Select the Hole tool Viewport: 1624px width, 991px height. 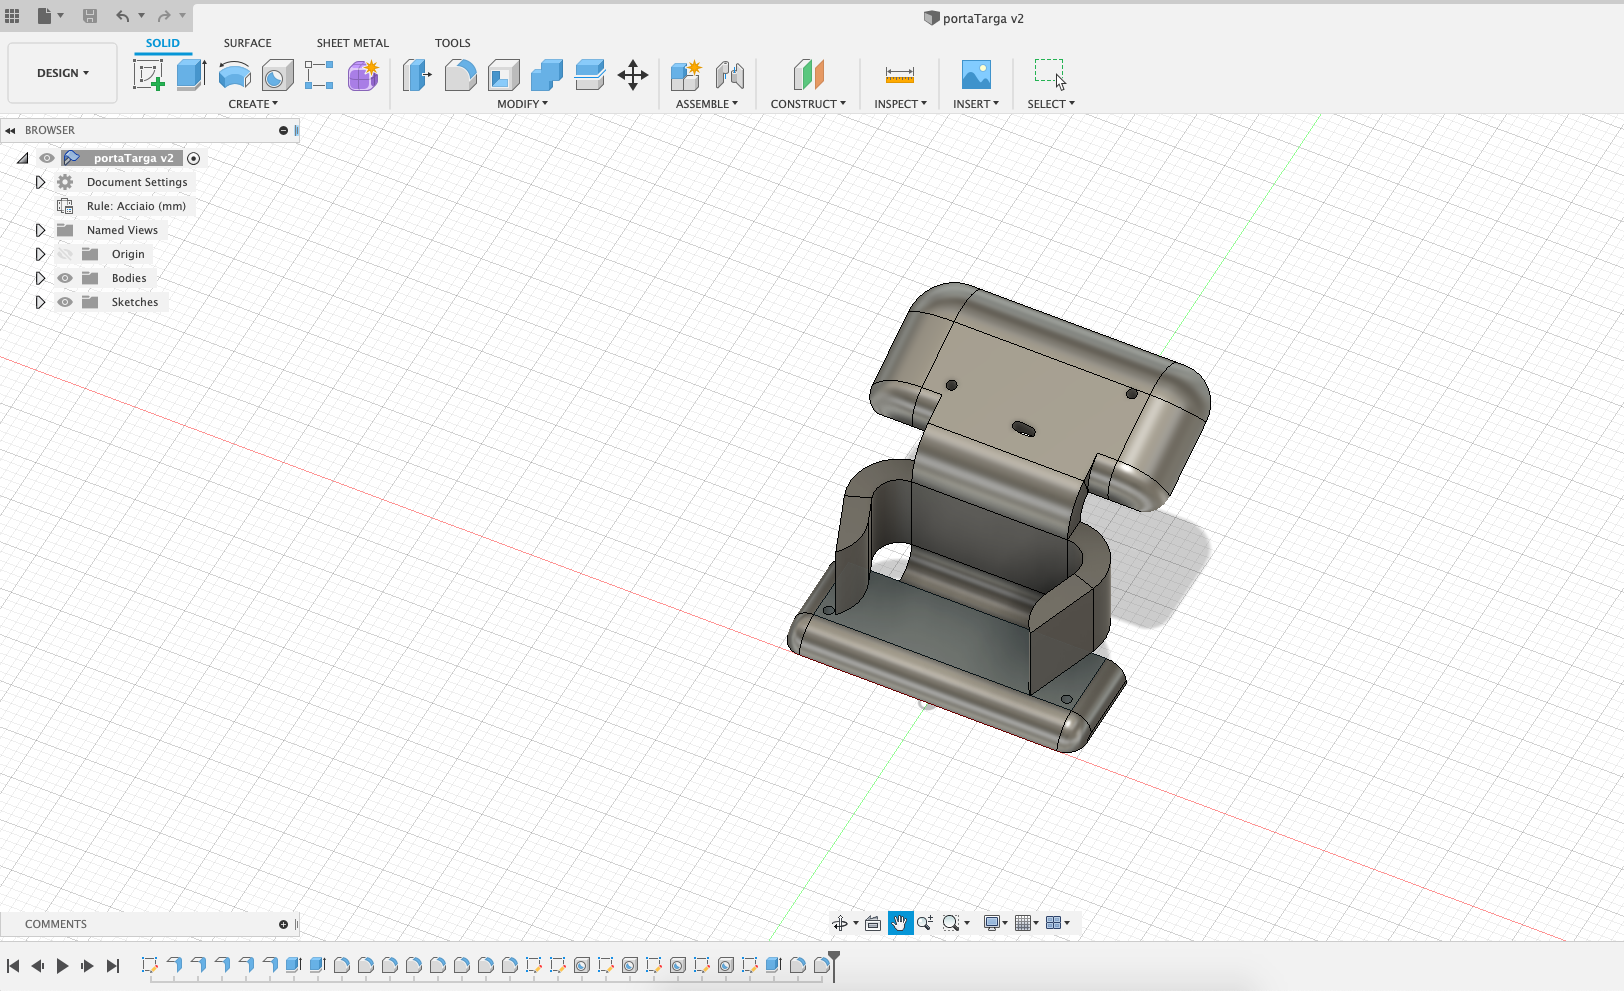pos(277,75)
